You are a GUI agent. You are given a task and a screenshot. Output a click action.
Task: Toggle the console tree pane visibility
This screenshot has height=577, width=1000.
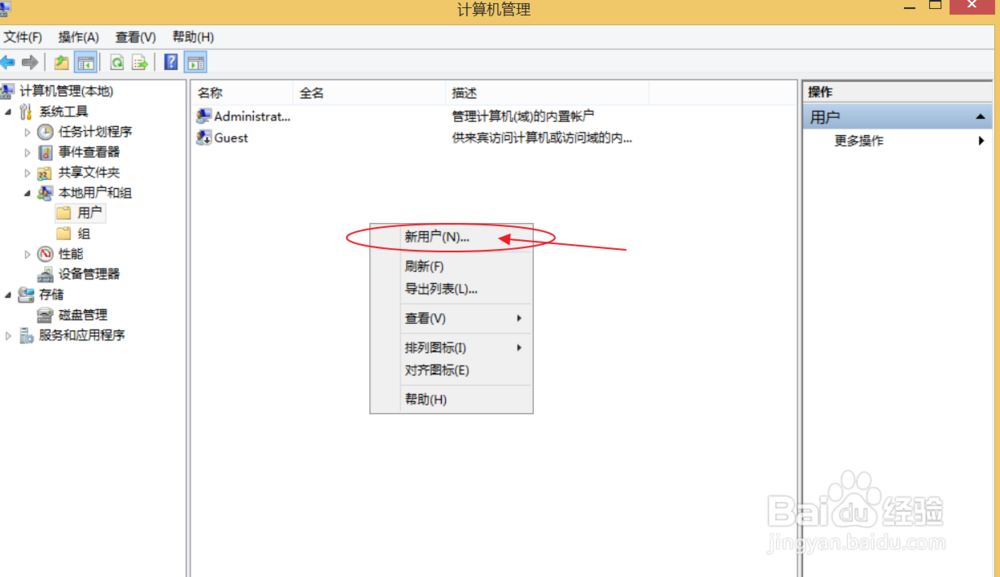pyautogui.click(x=86, y=61)
